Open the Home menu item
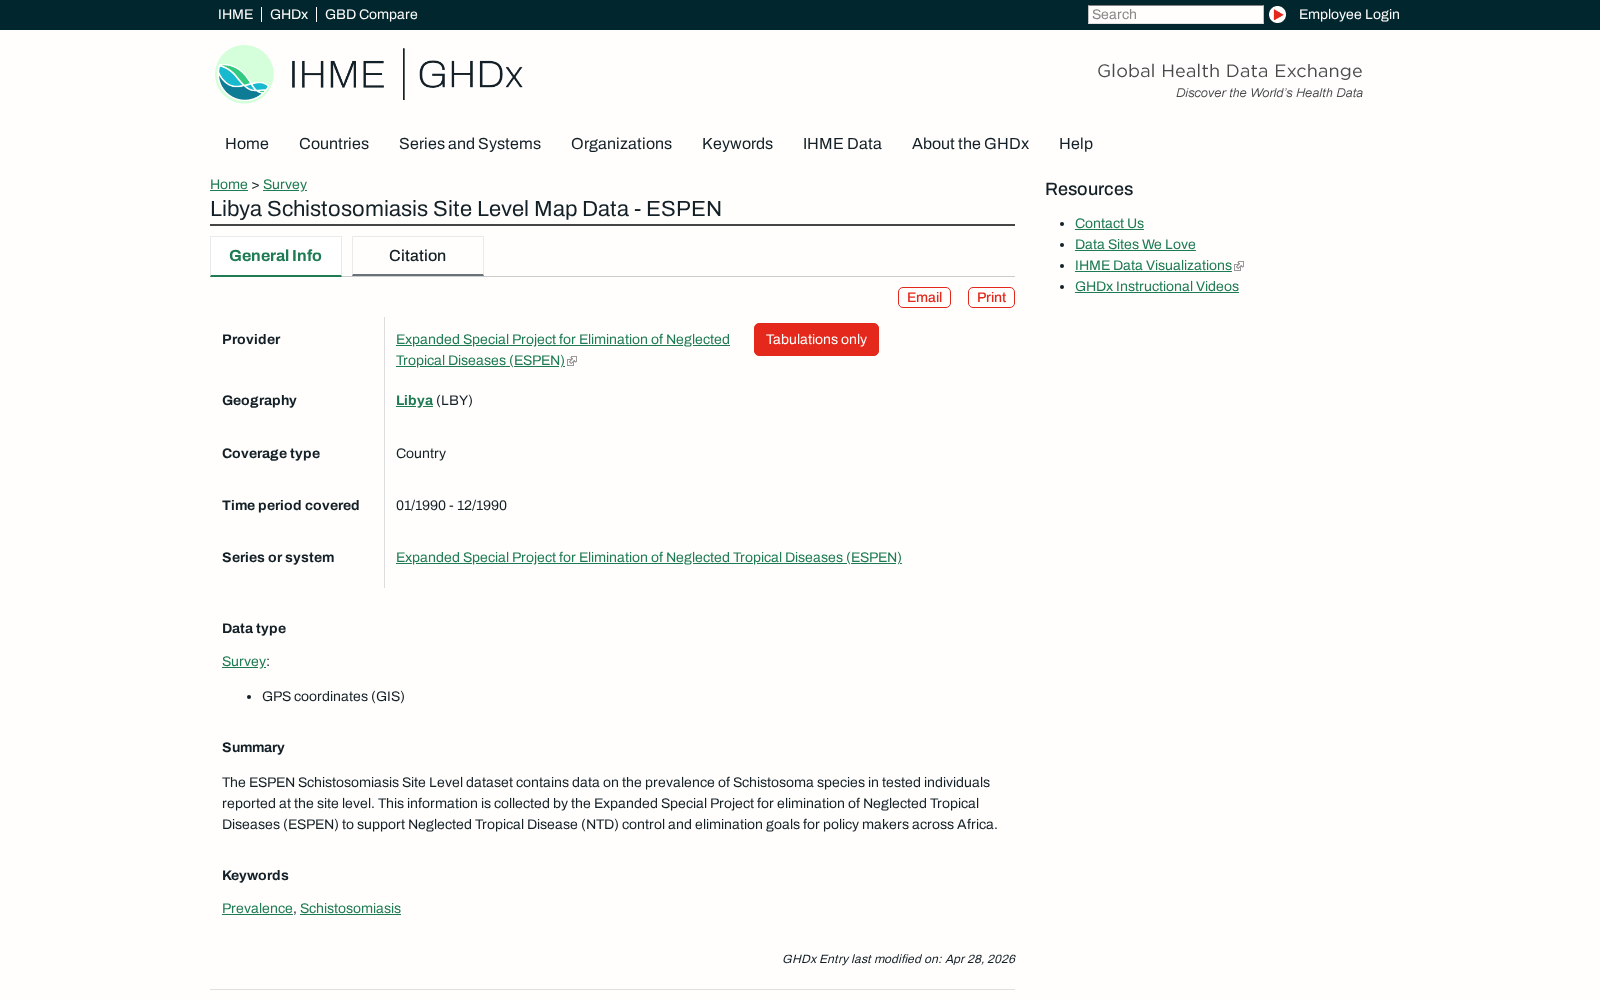Viewport: 1600px width, 1000px height. click(x=247, y=144)
